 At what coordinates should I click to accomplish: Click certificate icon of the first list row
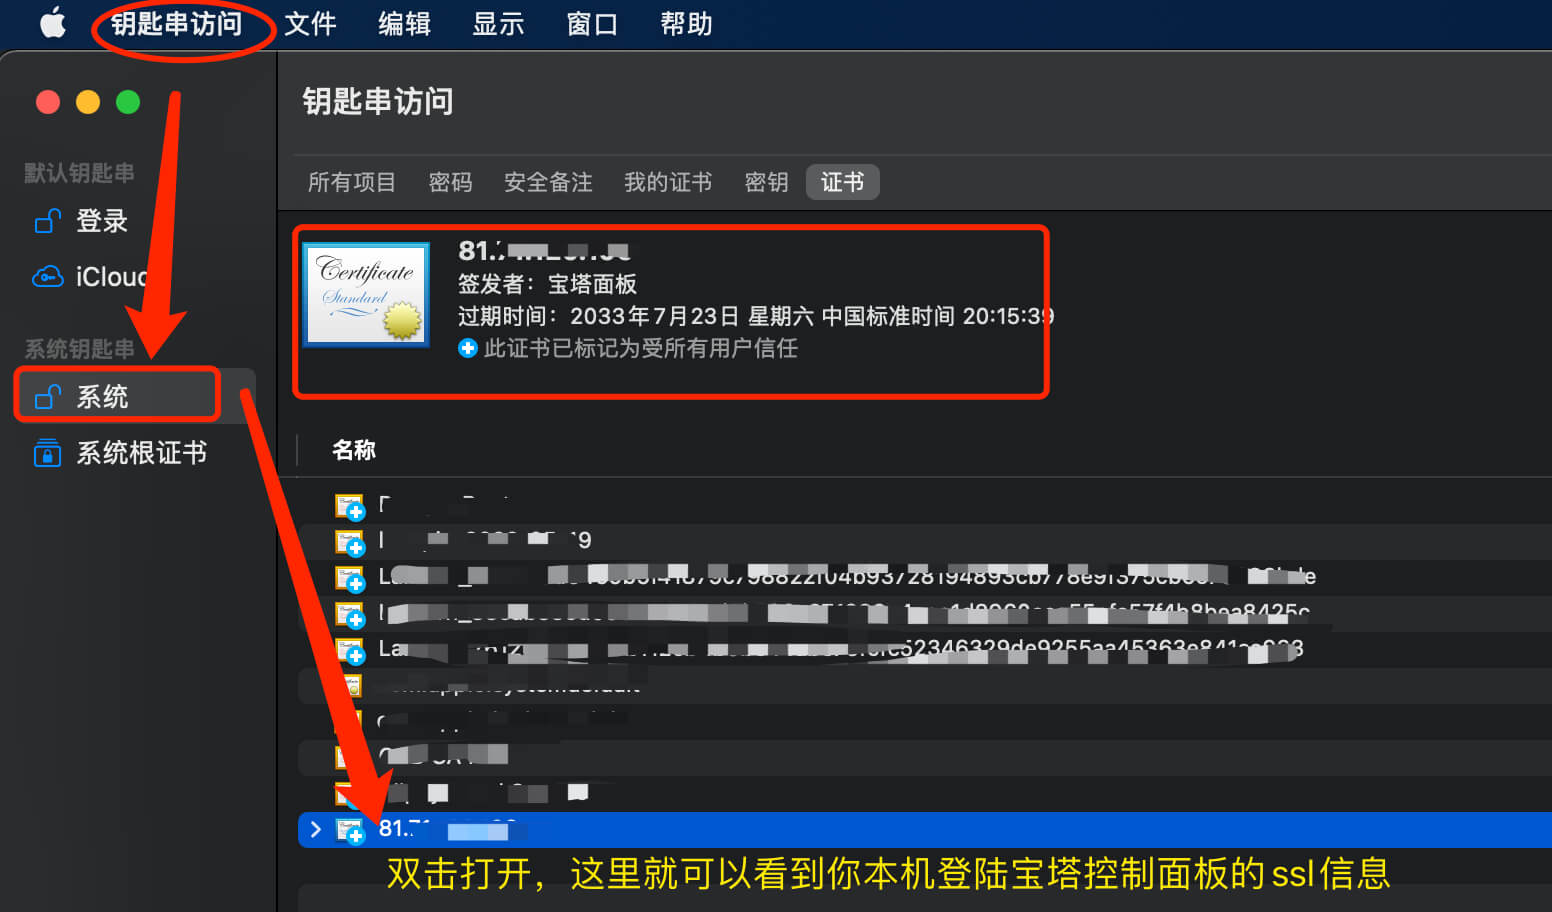(x=350, y=507)
